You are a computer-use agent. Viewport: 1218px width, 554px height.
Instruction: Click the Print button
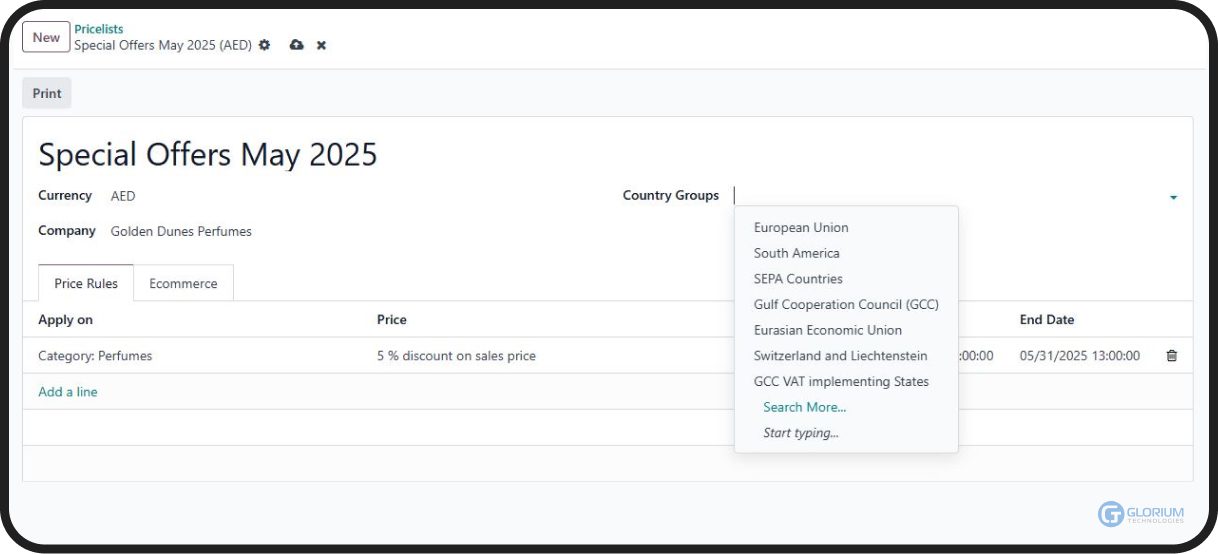click(47, 93)
